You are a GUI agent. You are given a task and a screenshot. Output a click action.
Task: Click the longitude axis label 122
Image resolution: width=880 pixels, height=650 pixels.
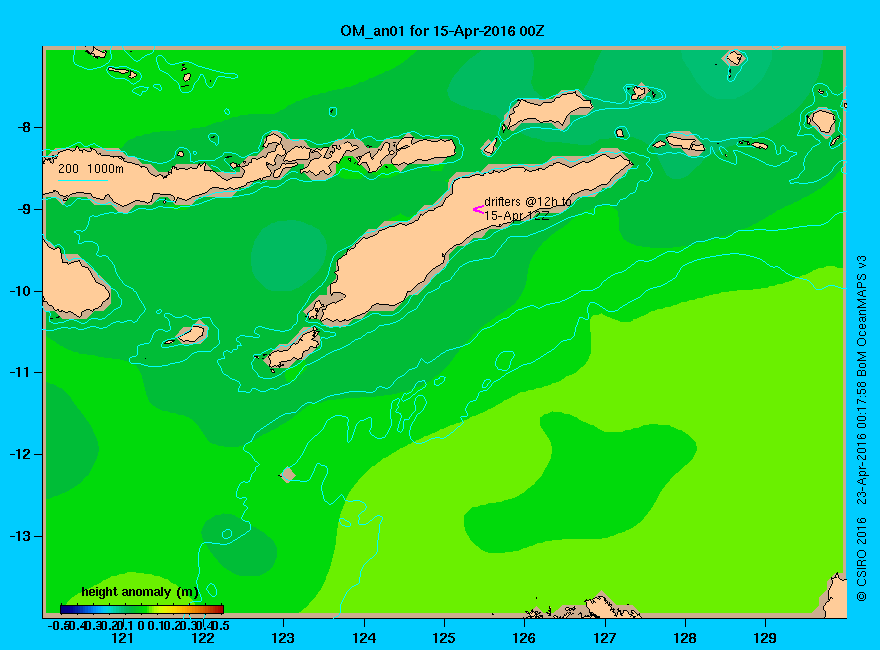pyautogui.click(x=203, y=638)
